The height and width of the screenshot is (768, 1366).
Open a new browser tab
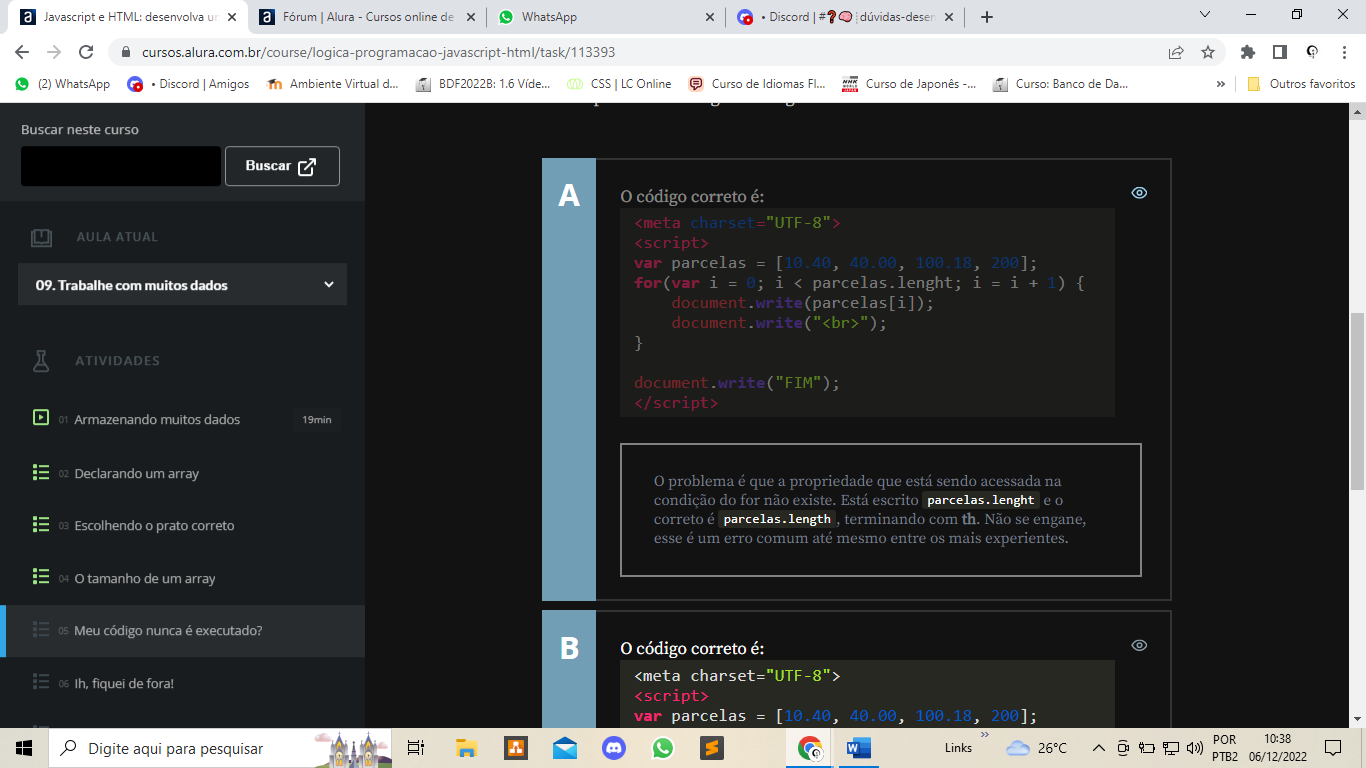tap(987, 17)
